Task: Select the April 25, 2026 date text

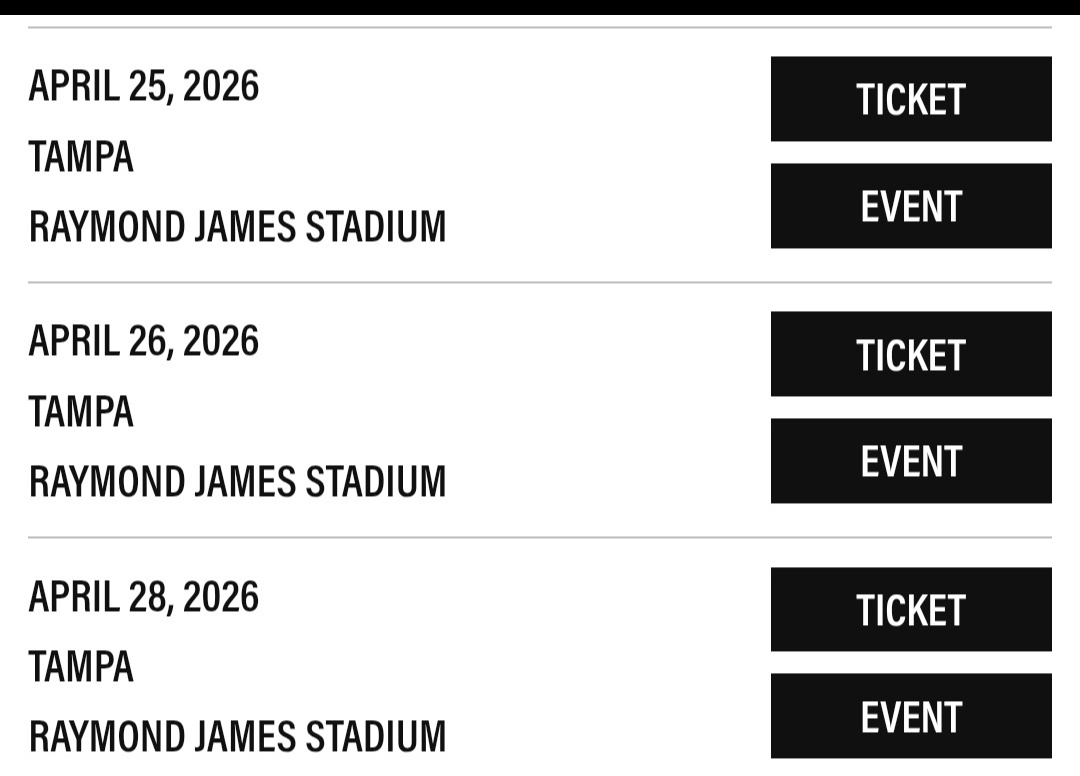Action: pyautogui.click(x=143, y=87)
